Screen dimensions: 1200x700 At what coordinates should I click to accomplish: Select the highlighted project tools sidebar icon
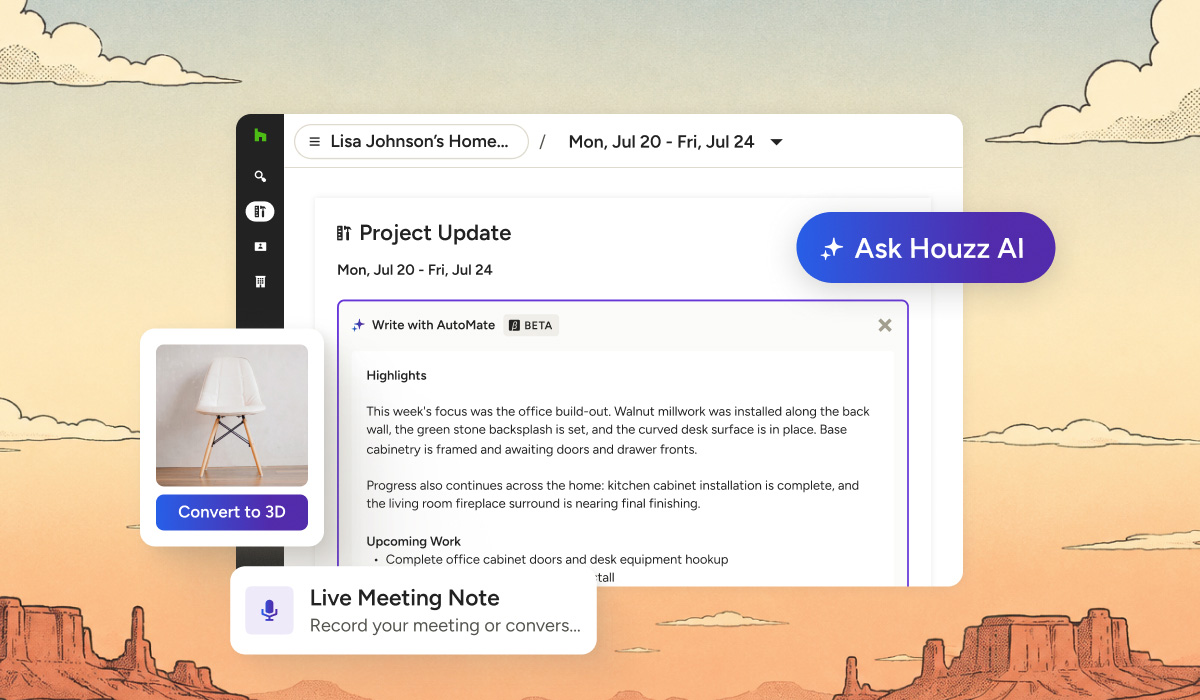click(x=260, y=211)
